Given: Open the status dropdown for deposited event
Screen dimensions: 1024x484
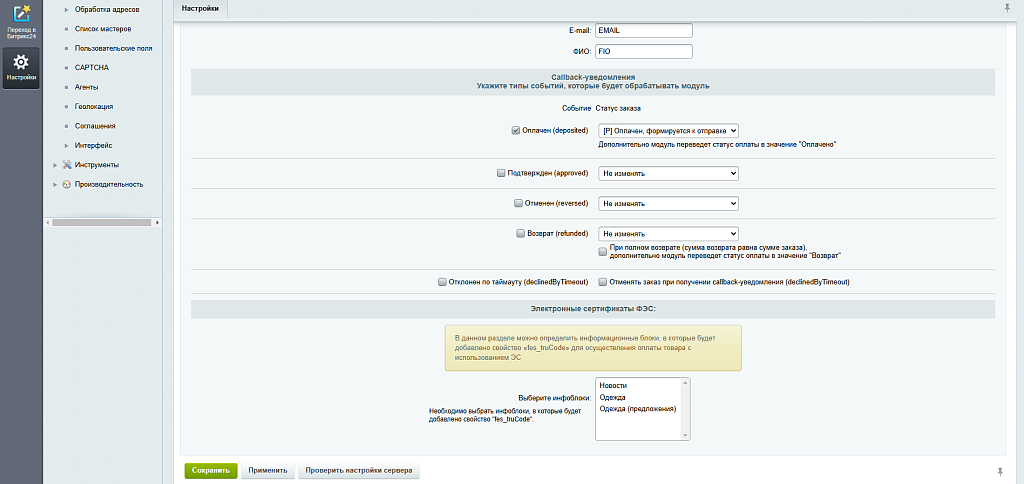Looking at the screenshot, I should coord(668,130).
